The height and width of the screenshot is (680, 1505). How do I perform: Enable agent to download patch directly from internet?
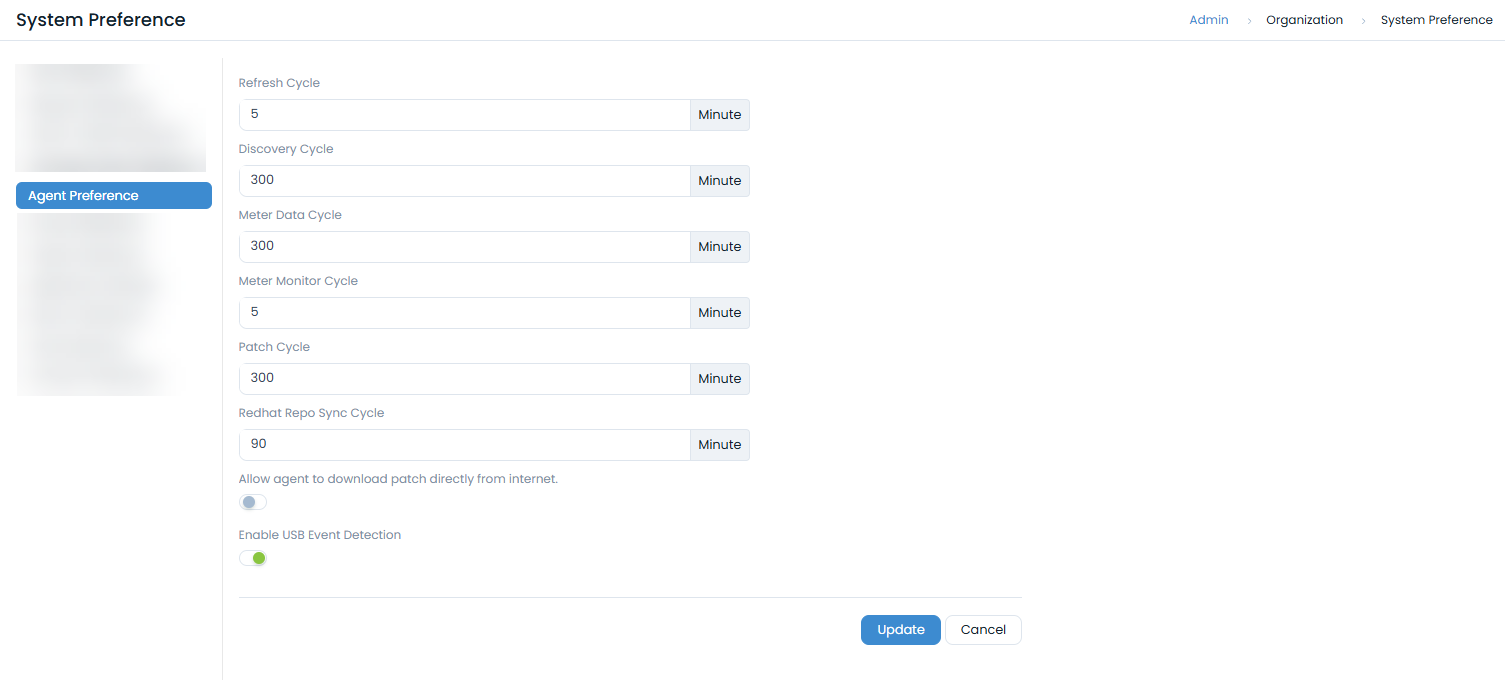pos(252,501)
